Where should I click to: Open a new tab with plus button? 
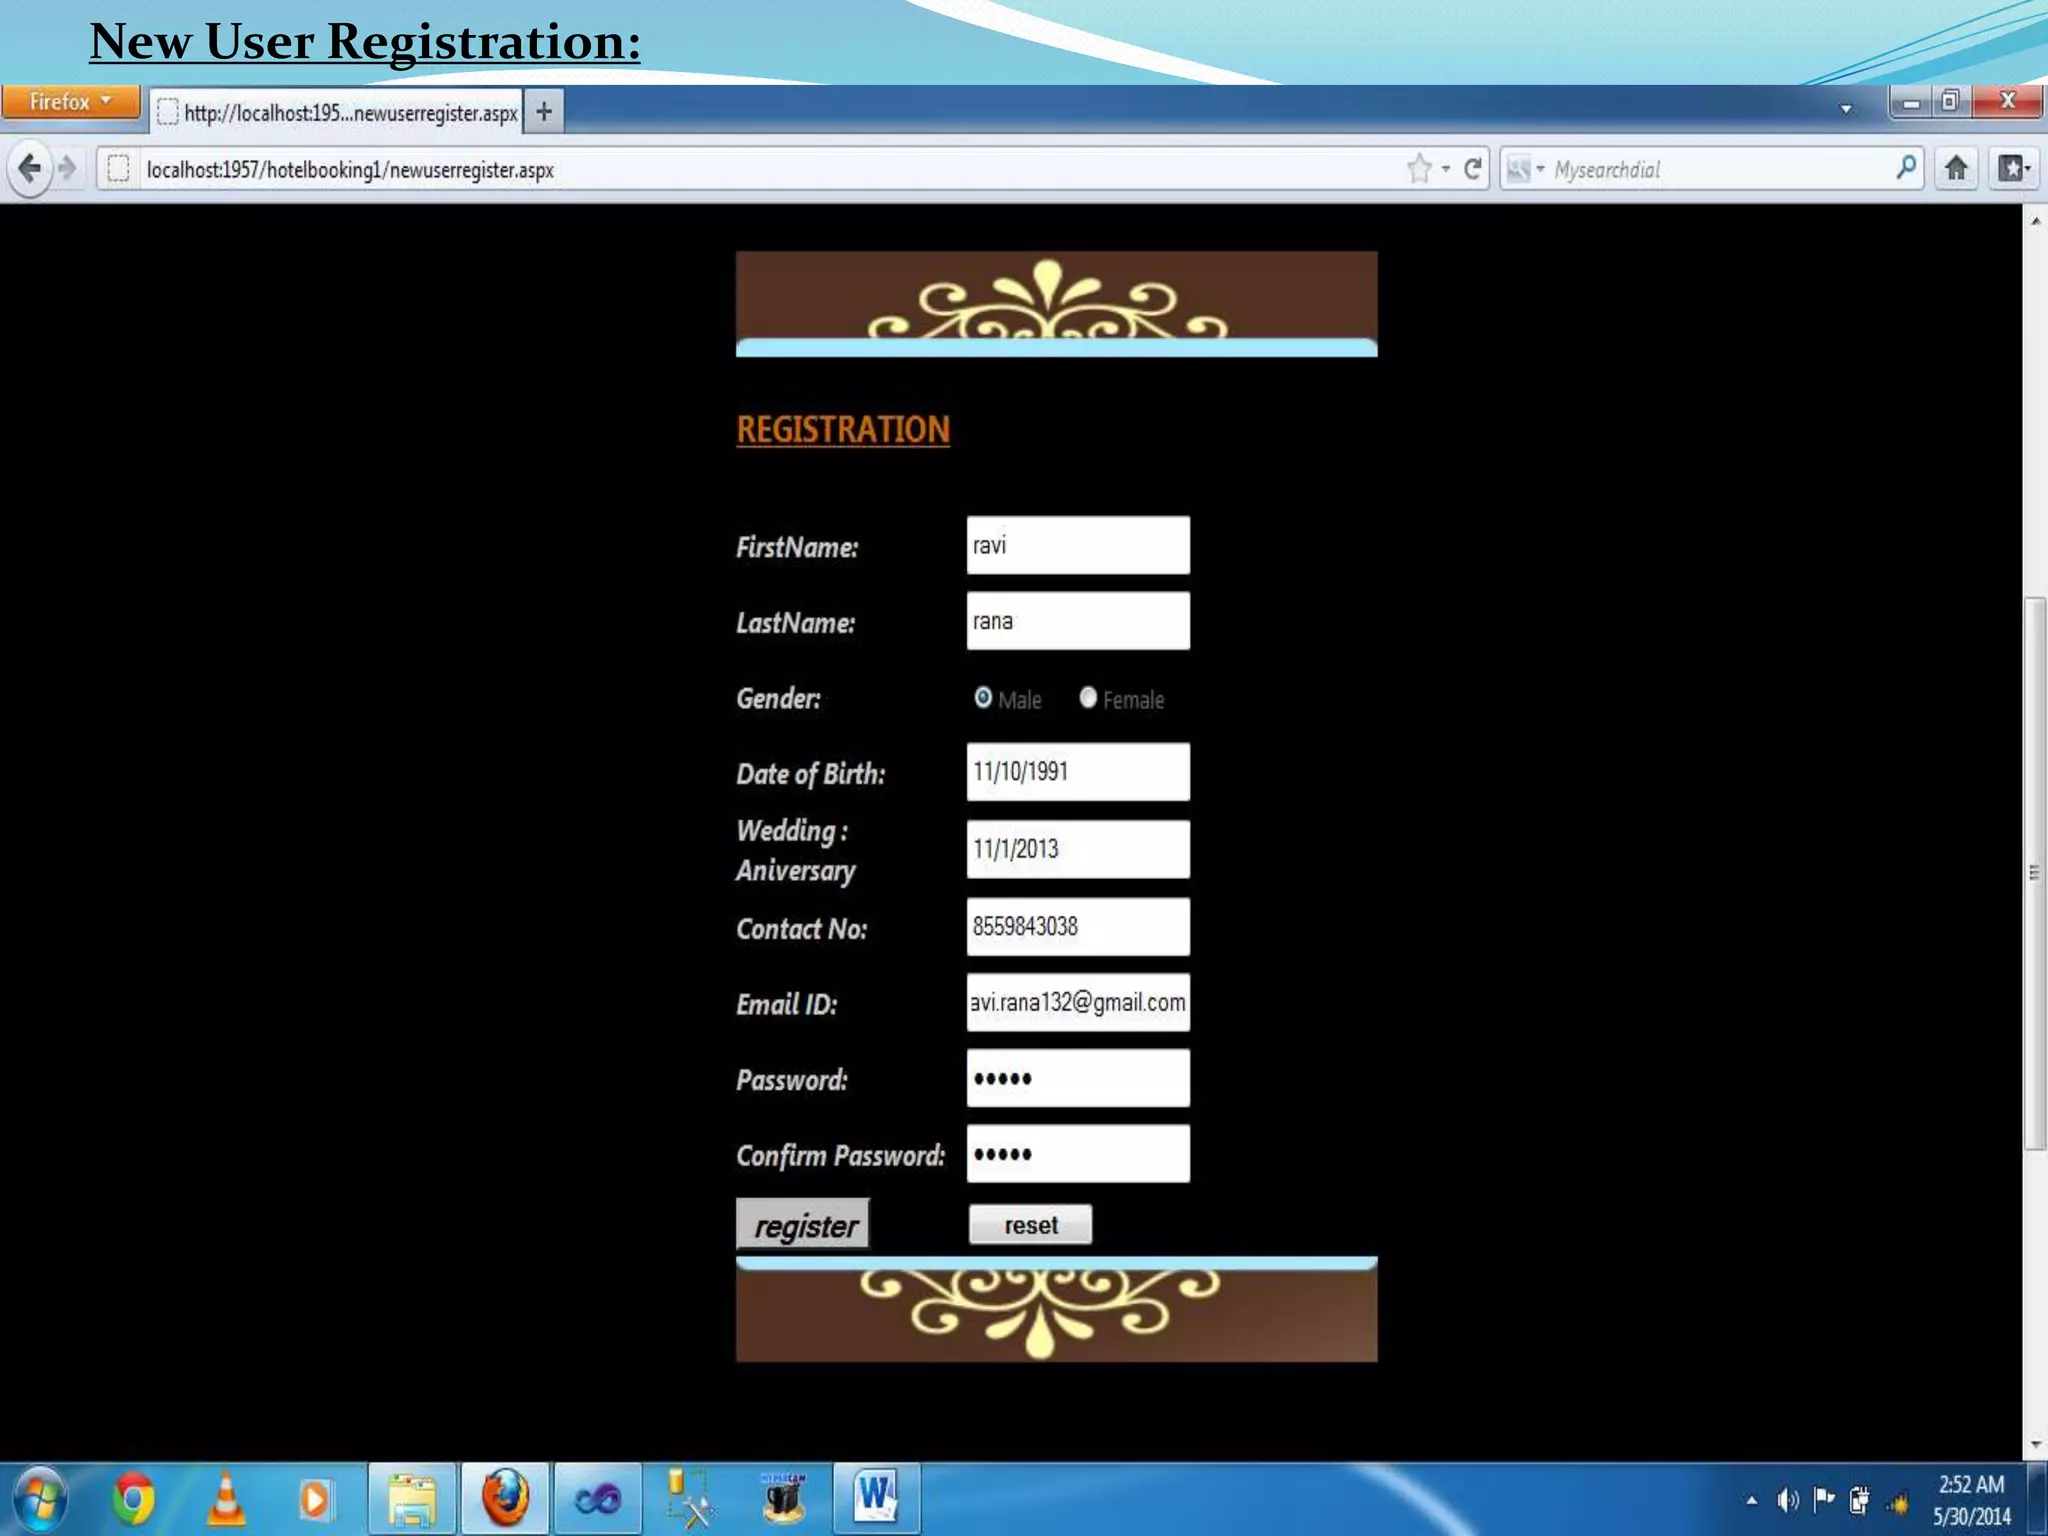(544, 111)
